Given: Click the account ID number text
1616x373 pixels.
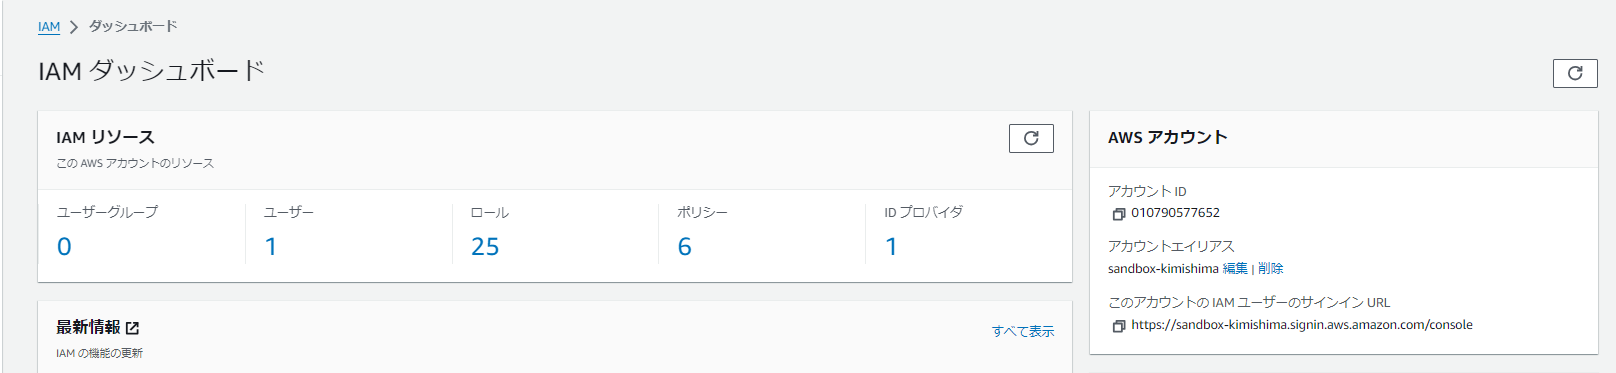Looking at the screenshot, I should click(x=1176, y=213).
